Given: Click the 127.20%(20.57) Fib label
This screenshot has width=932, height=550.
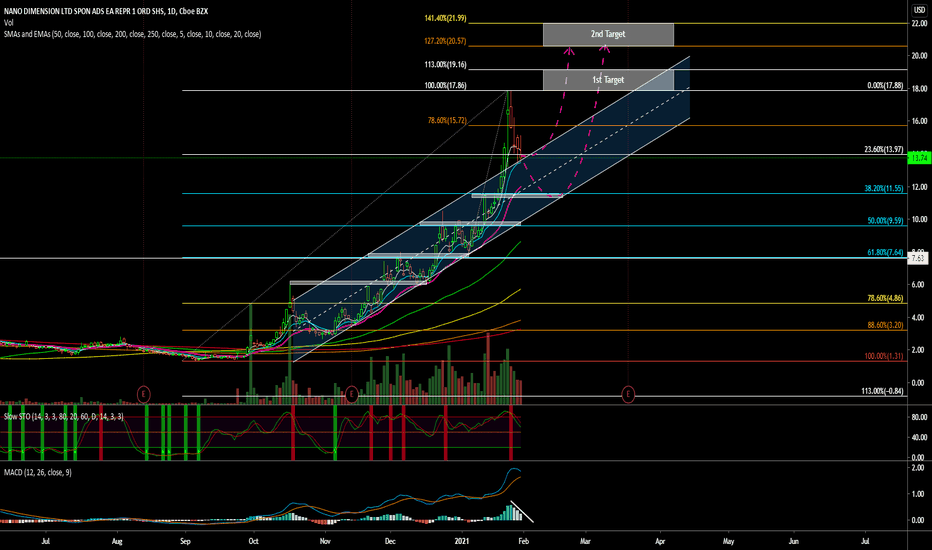Looking at the screenshot, I should [x=445, y=42].
